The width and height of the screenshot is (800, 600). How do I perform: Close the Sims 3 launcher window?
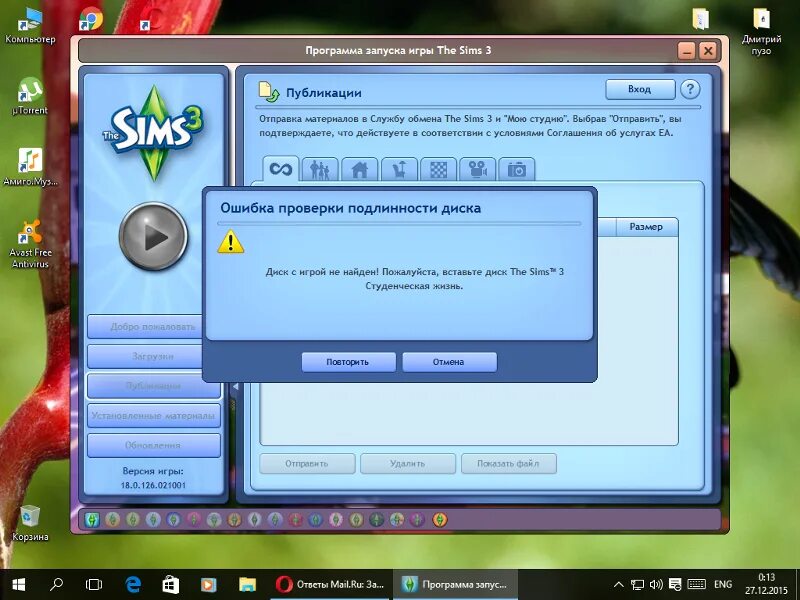(708, 51)
